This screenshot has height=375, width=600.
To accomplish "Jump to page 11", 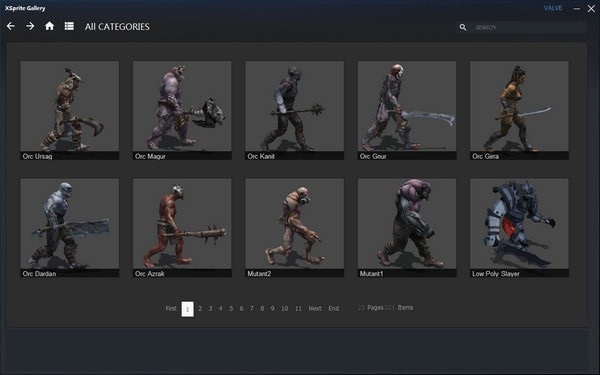I will 298,308.
